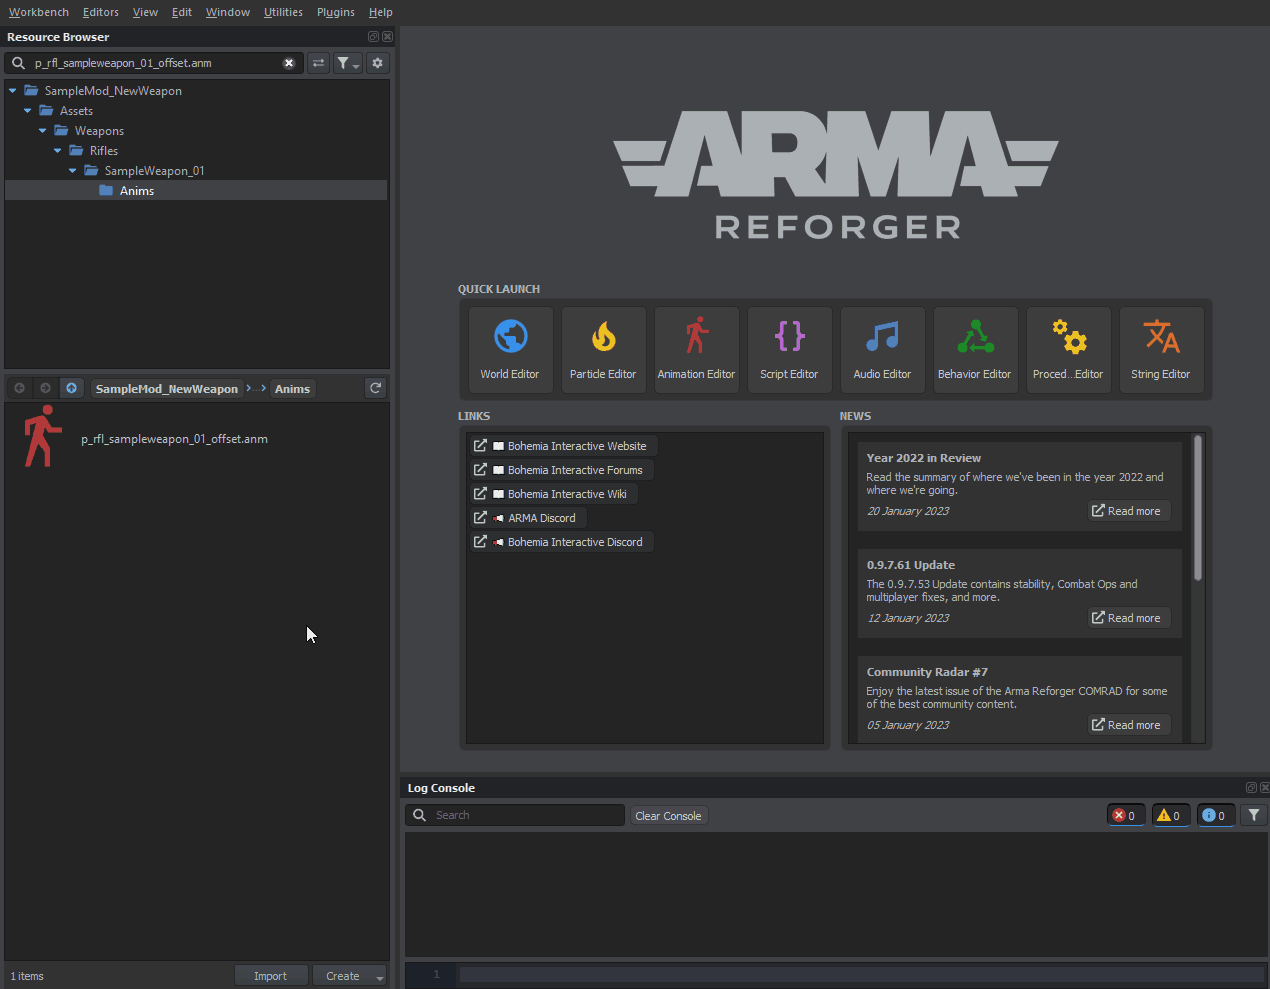
Task: Open the Behavior Editor
Action: pos(975,350)
